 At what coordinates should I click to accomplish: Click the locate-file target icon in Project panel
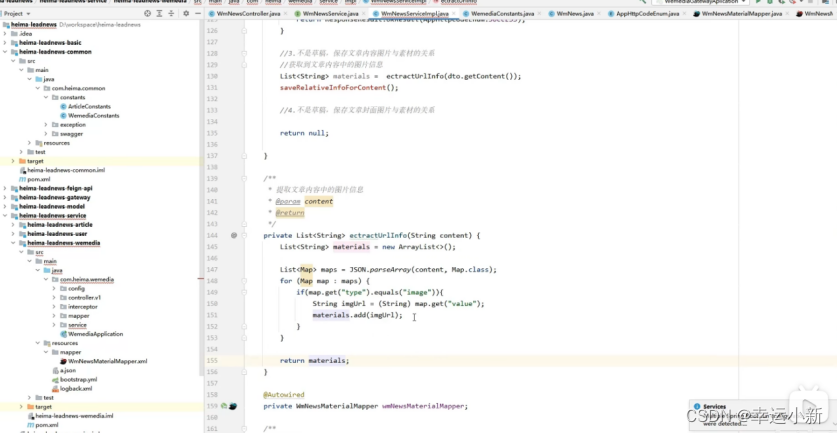pyautogui.click(x=148, y=13)
